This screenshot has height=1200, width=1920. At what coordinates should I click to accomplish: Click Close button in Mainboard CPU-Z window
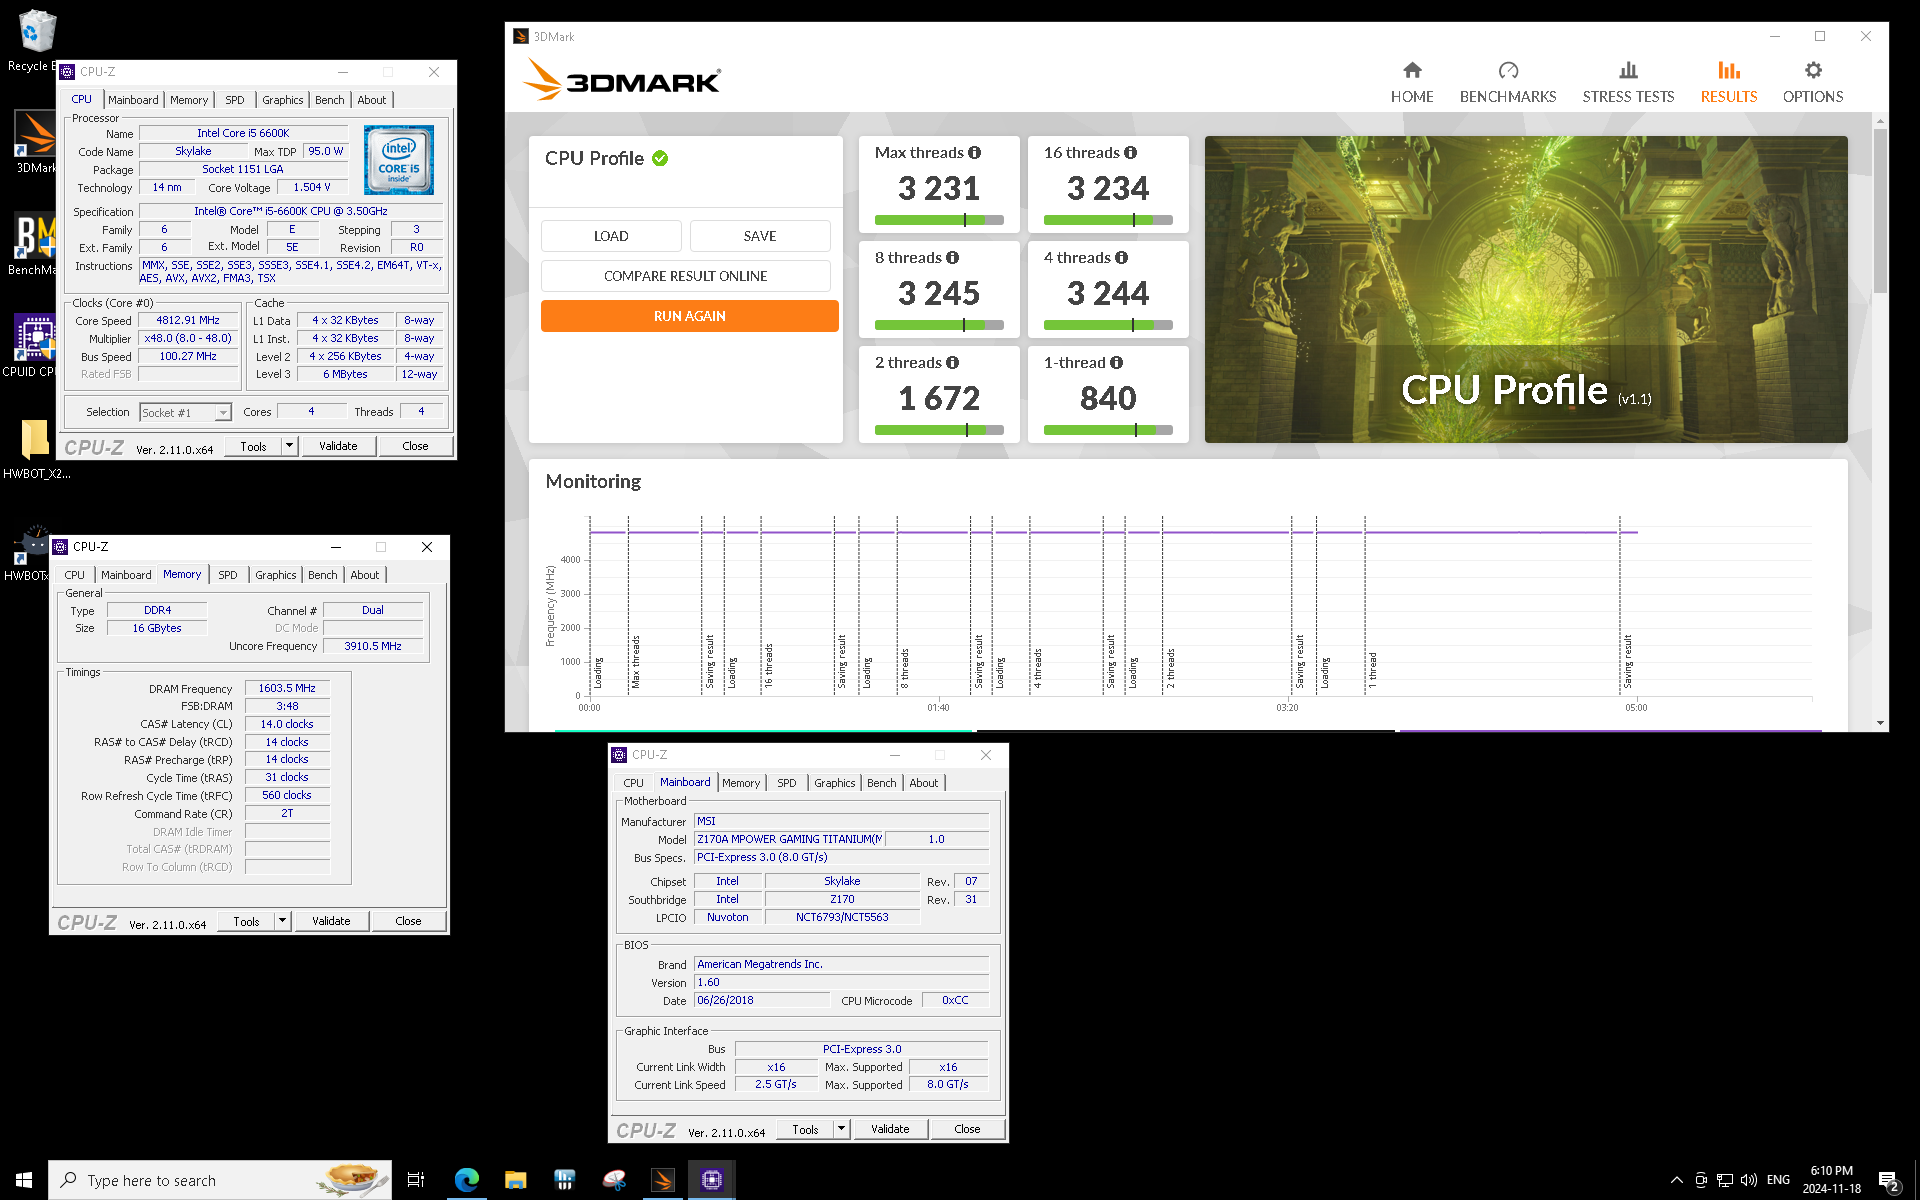coord(967,1129)
